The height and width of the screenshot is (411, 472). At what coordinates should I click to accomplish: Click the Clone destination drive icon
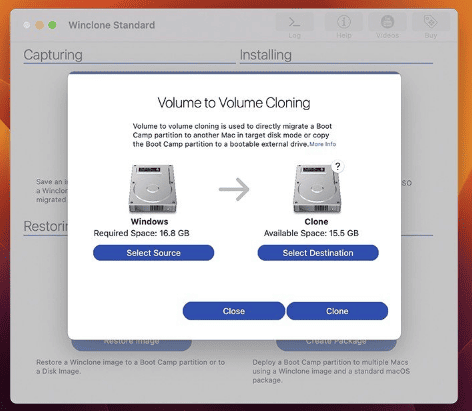[x=317, y=189]
